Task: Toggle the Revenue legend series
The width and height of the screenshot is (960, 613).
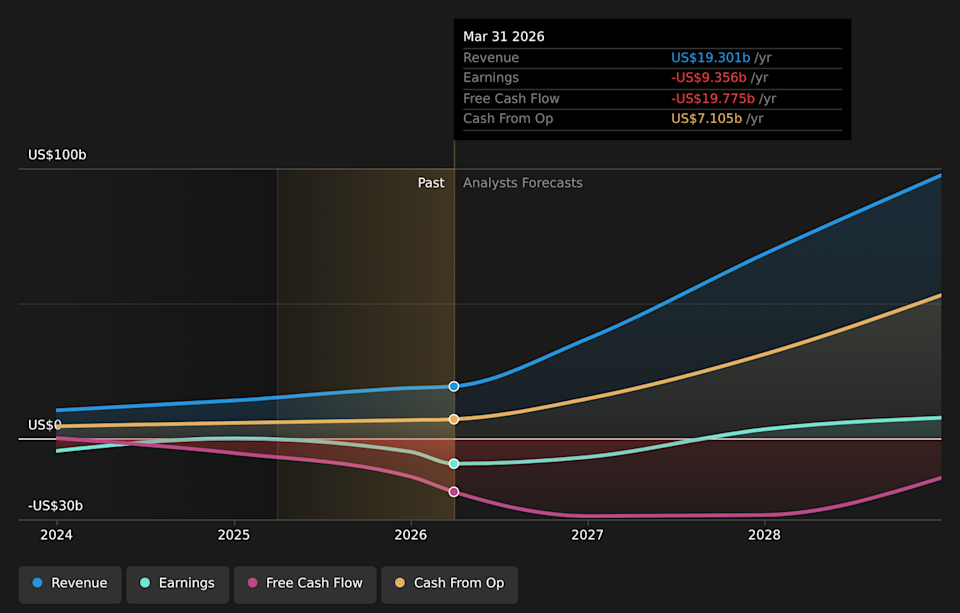Action: coord(70,584)
